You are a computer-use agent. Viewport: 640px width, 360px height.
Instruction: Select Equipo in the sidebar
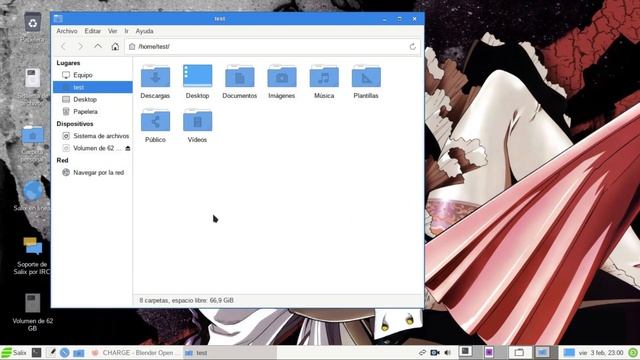click(x=93, y=75)
